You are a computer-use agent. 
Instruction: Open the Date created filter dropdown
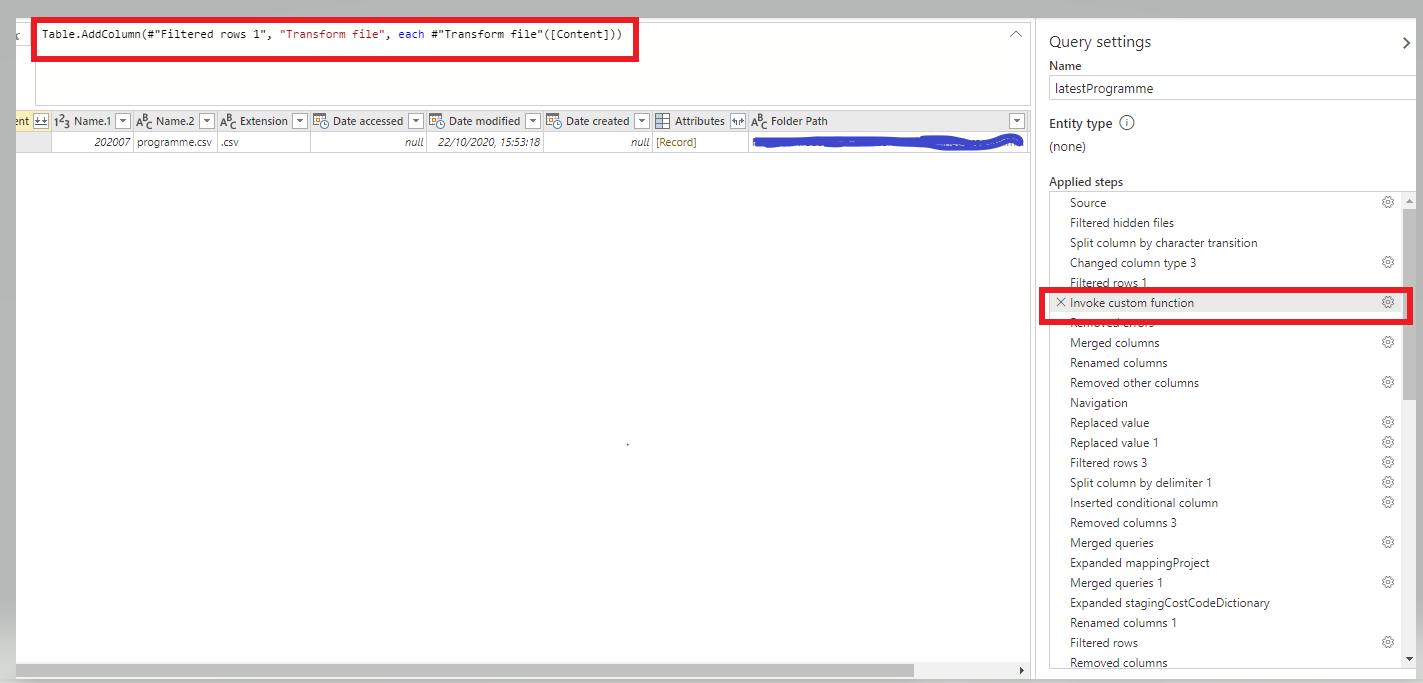642,121
